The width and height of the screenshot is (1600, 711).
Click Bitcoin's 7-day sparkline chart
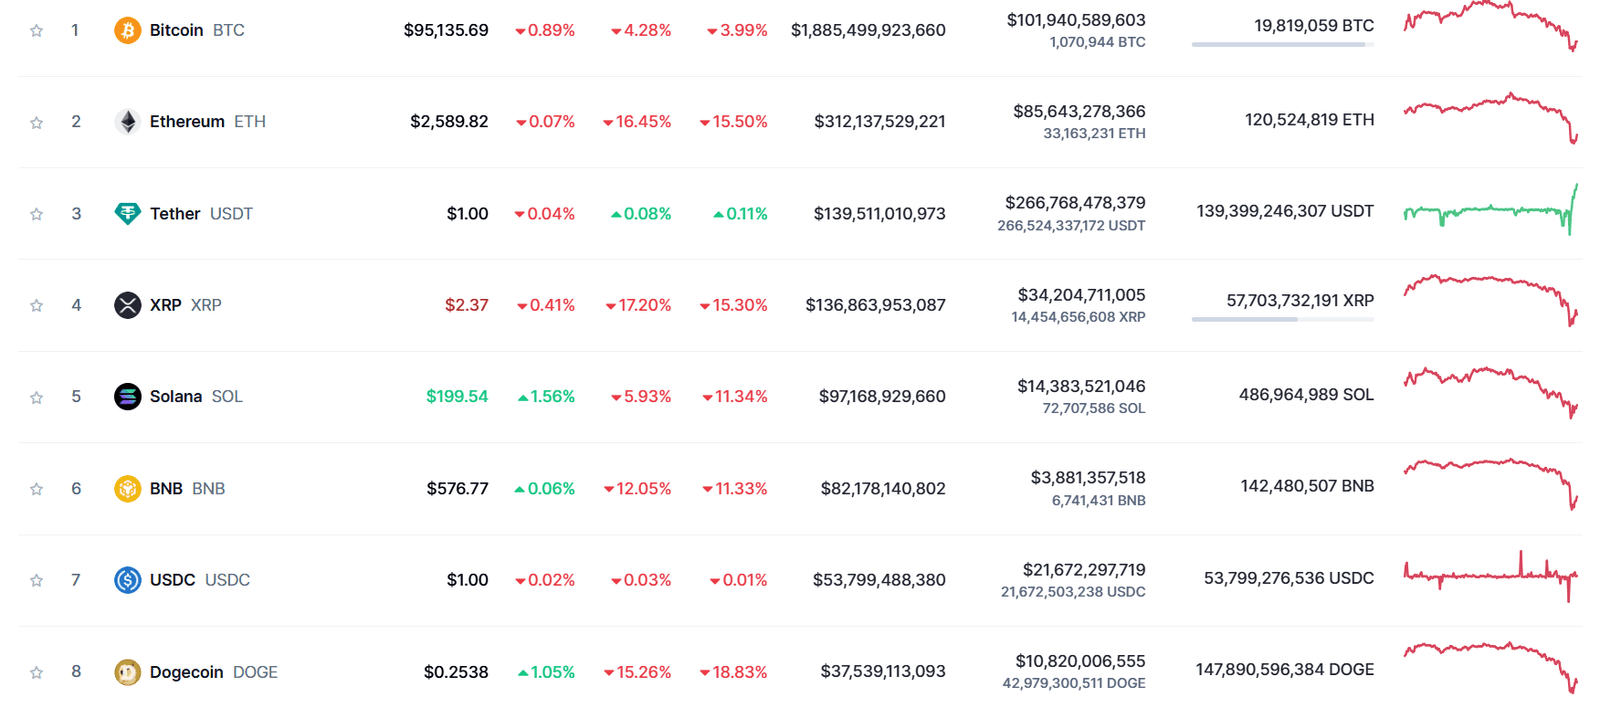tap(1490, 27)
